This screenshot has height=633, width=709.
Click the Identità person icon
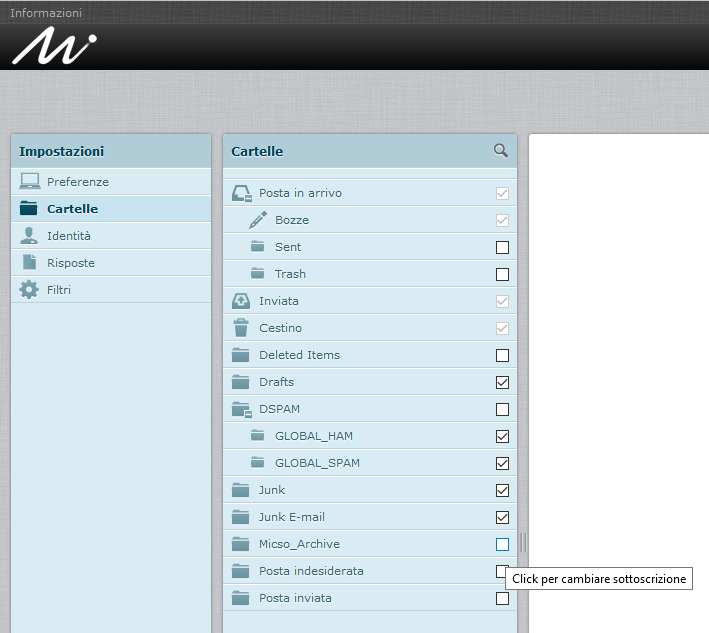[29, 236]
